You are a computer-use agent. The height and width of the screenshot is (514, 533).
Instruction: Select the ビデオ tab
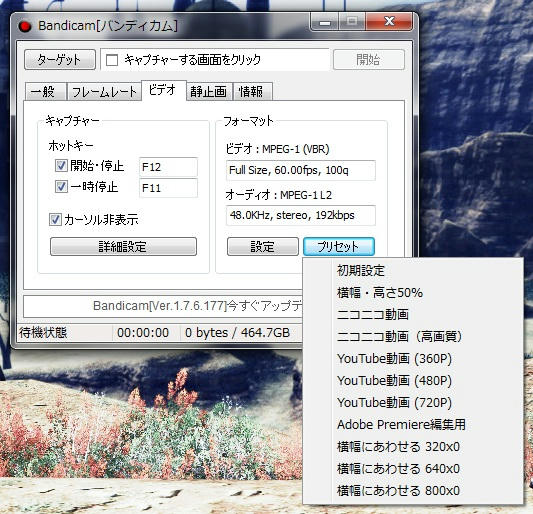pos(164,90)
